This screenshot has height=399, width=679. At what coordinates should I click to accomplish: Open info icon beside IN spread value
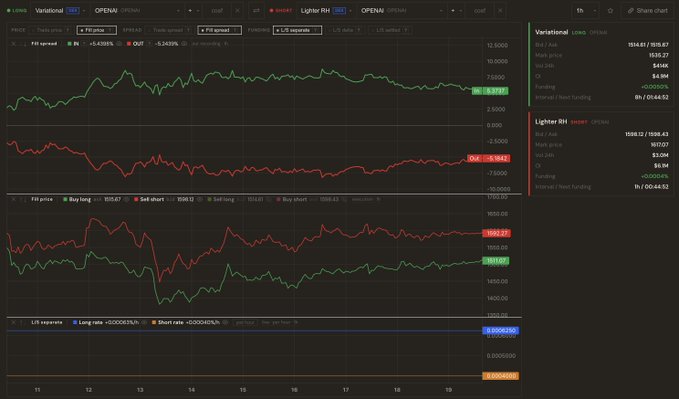click(119, 44)
